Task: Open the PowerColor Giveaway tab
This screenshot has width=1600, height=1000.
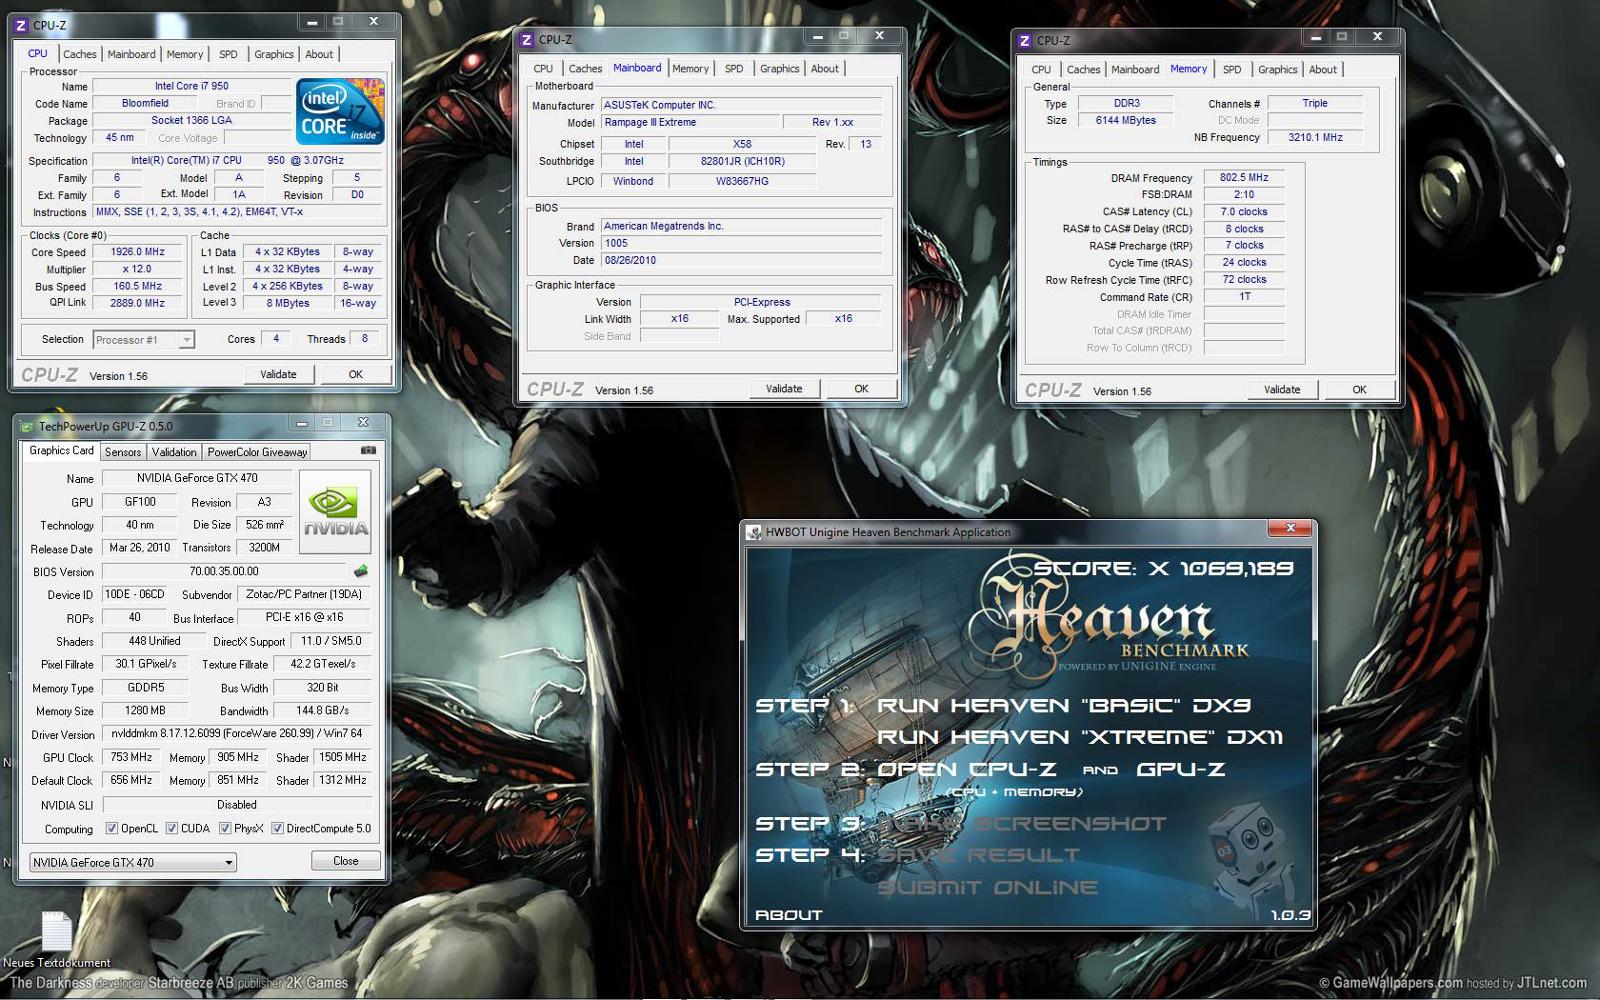Action: [x=257, y=452]
